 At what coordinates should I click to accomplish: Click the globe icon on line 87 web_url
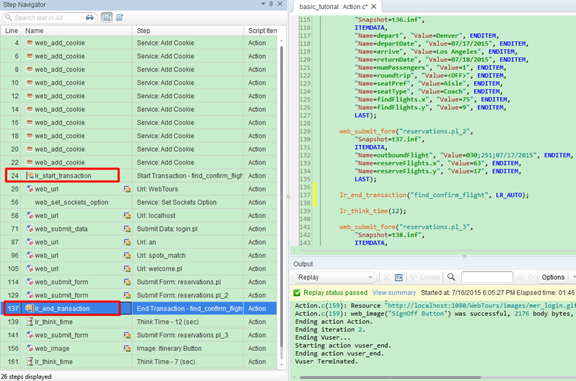(x=30, y=242)
